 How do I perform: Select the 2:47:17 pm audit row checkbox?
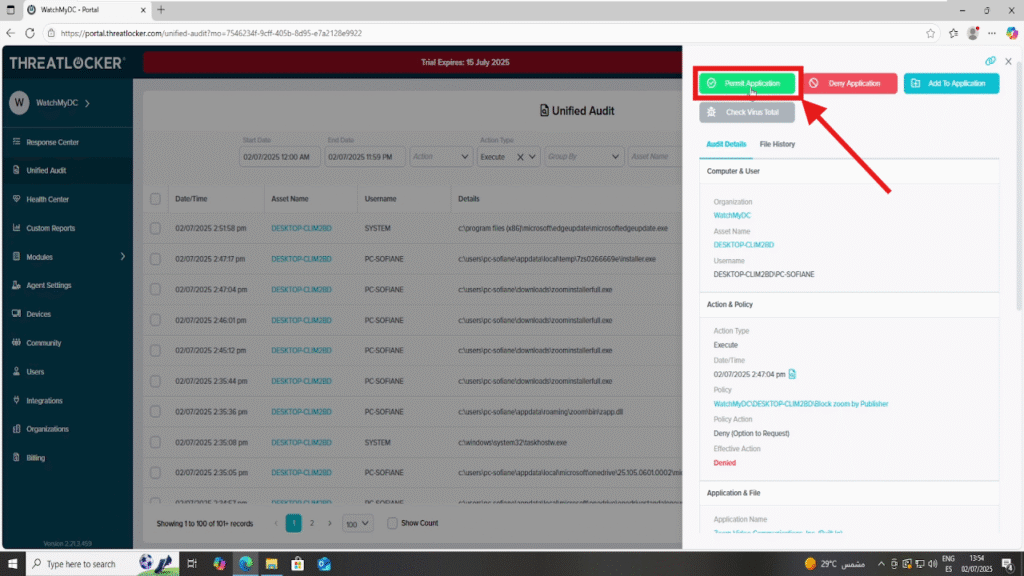(155, 259)
